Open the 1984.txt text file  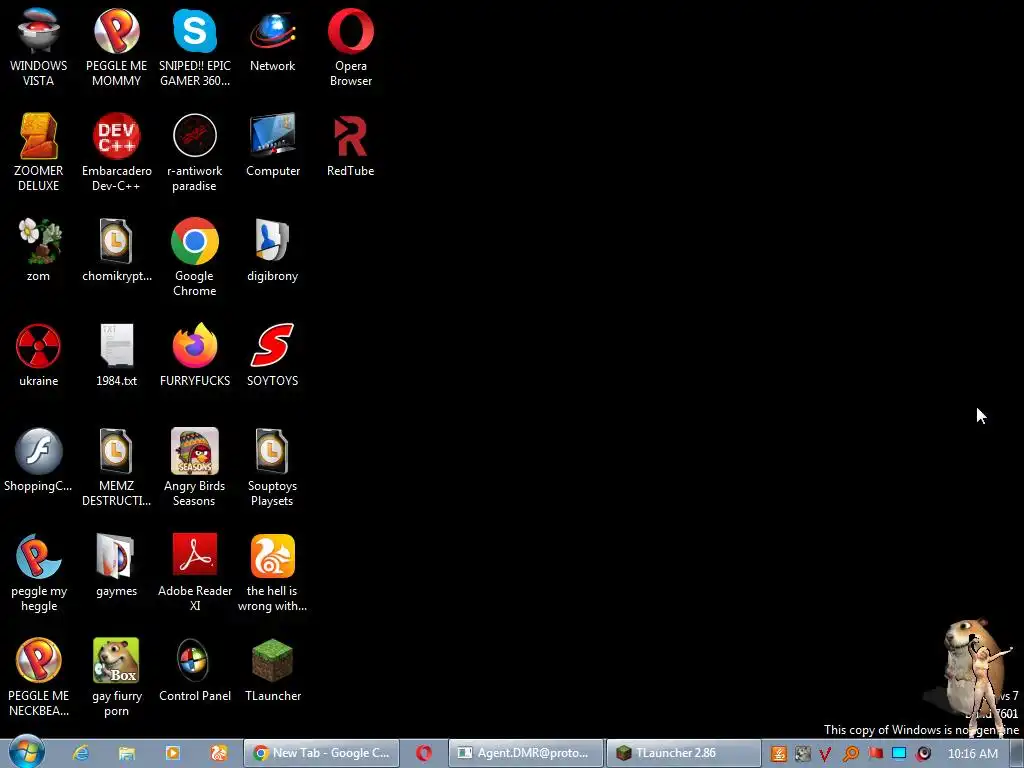(116, 355)
